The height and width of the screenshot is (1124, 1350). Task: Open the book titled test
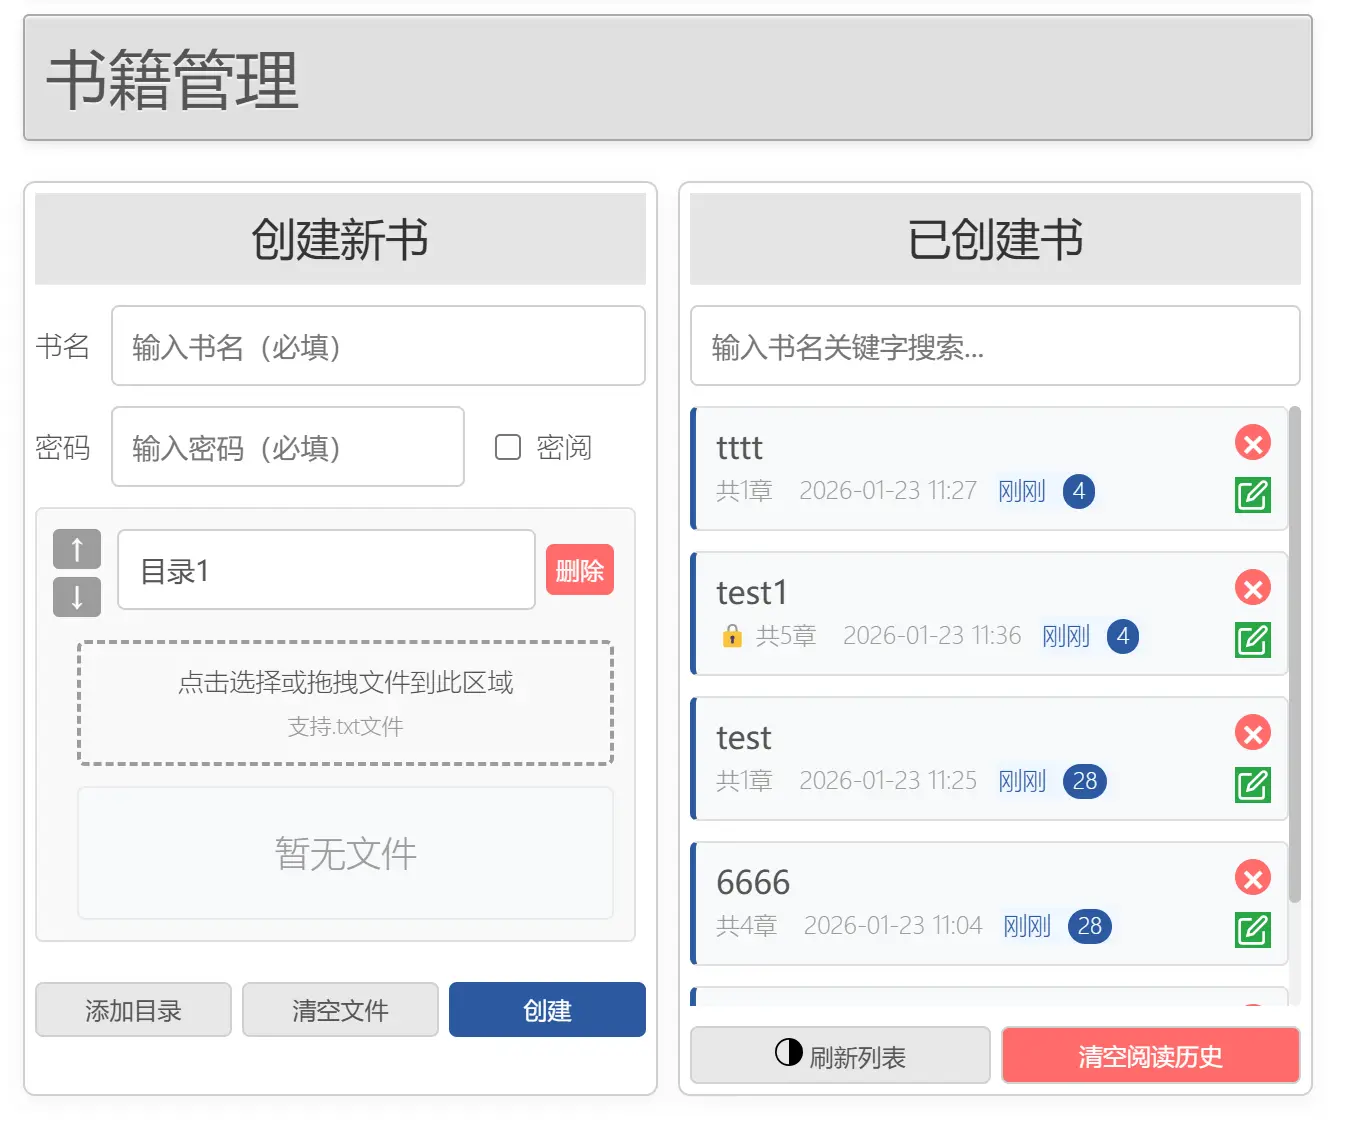point(744,738)
